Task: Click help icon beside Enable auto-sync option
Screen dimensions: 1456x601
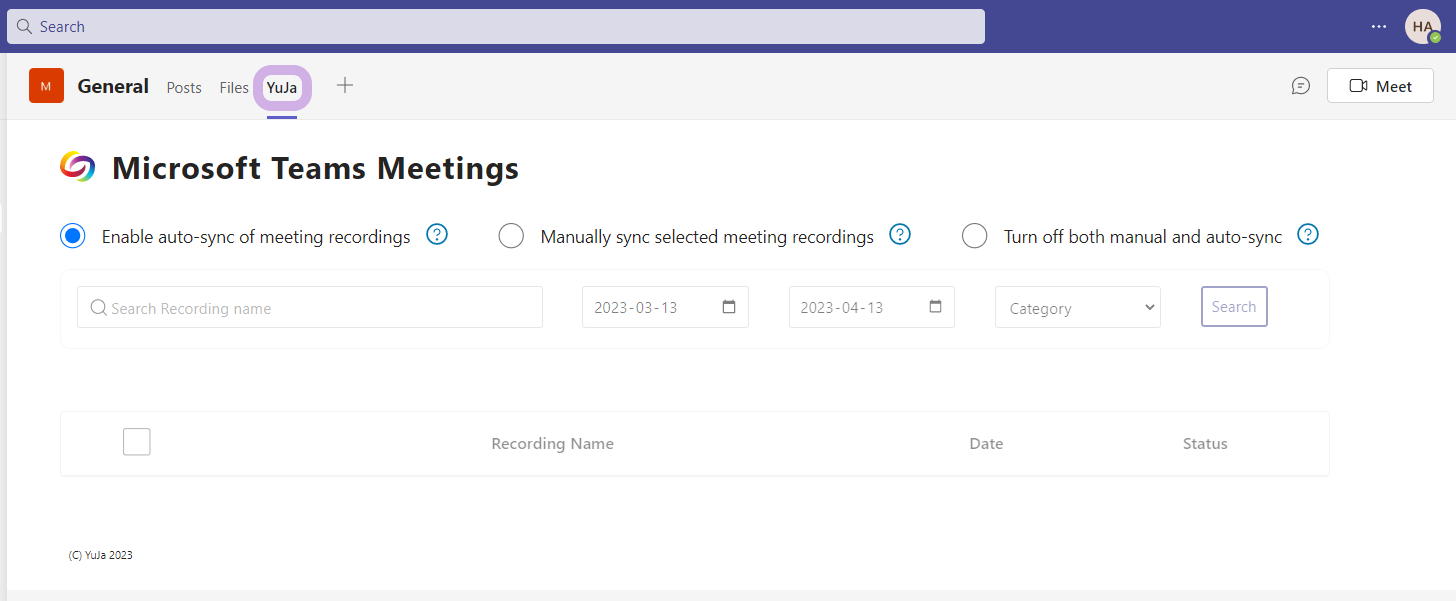Action: (437, 235)
